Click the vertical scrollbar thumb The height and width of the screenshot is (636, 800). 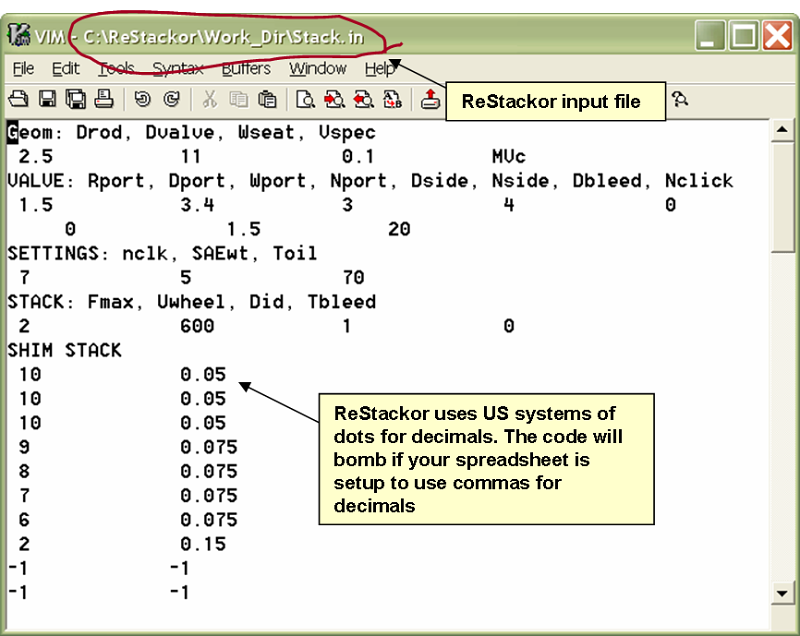[x=782, y=196]
